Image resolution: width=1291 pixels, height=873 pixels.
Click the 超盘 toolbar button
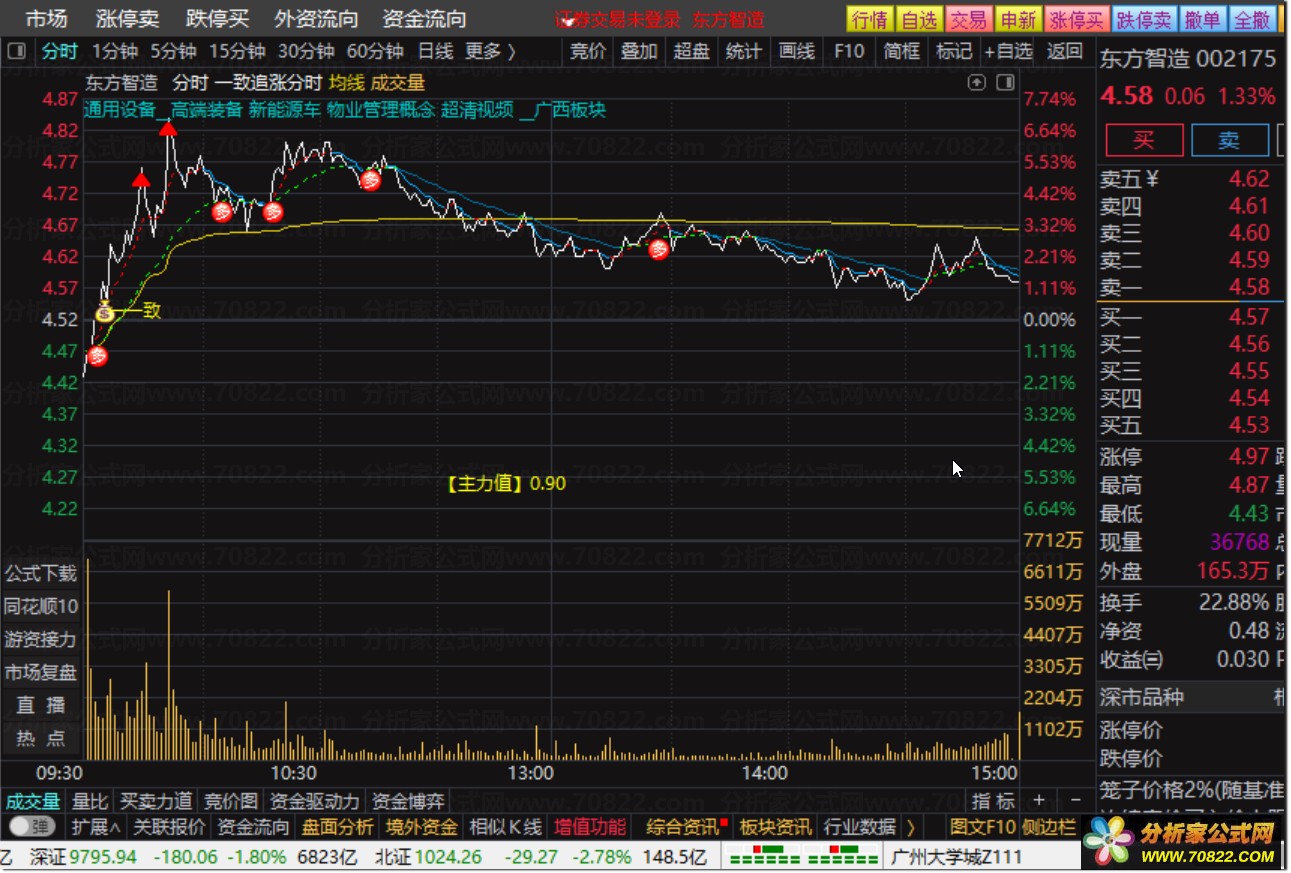pyautogui.click(x=691, y=51)
